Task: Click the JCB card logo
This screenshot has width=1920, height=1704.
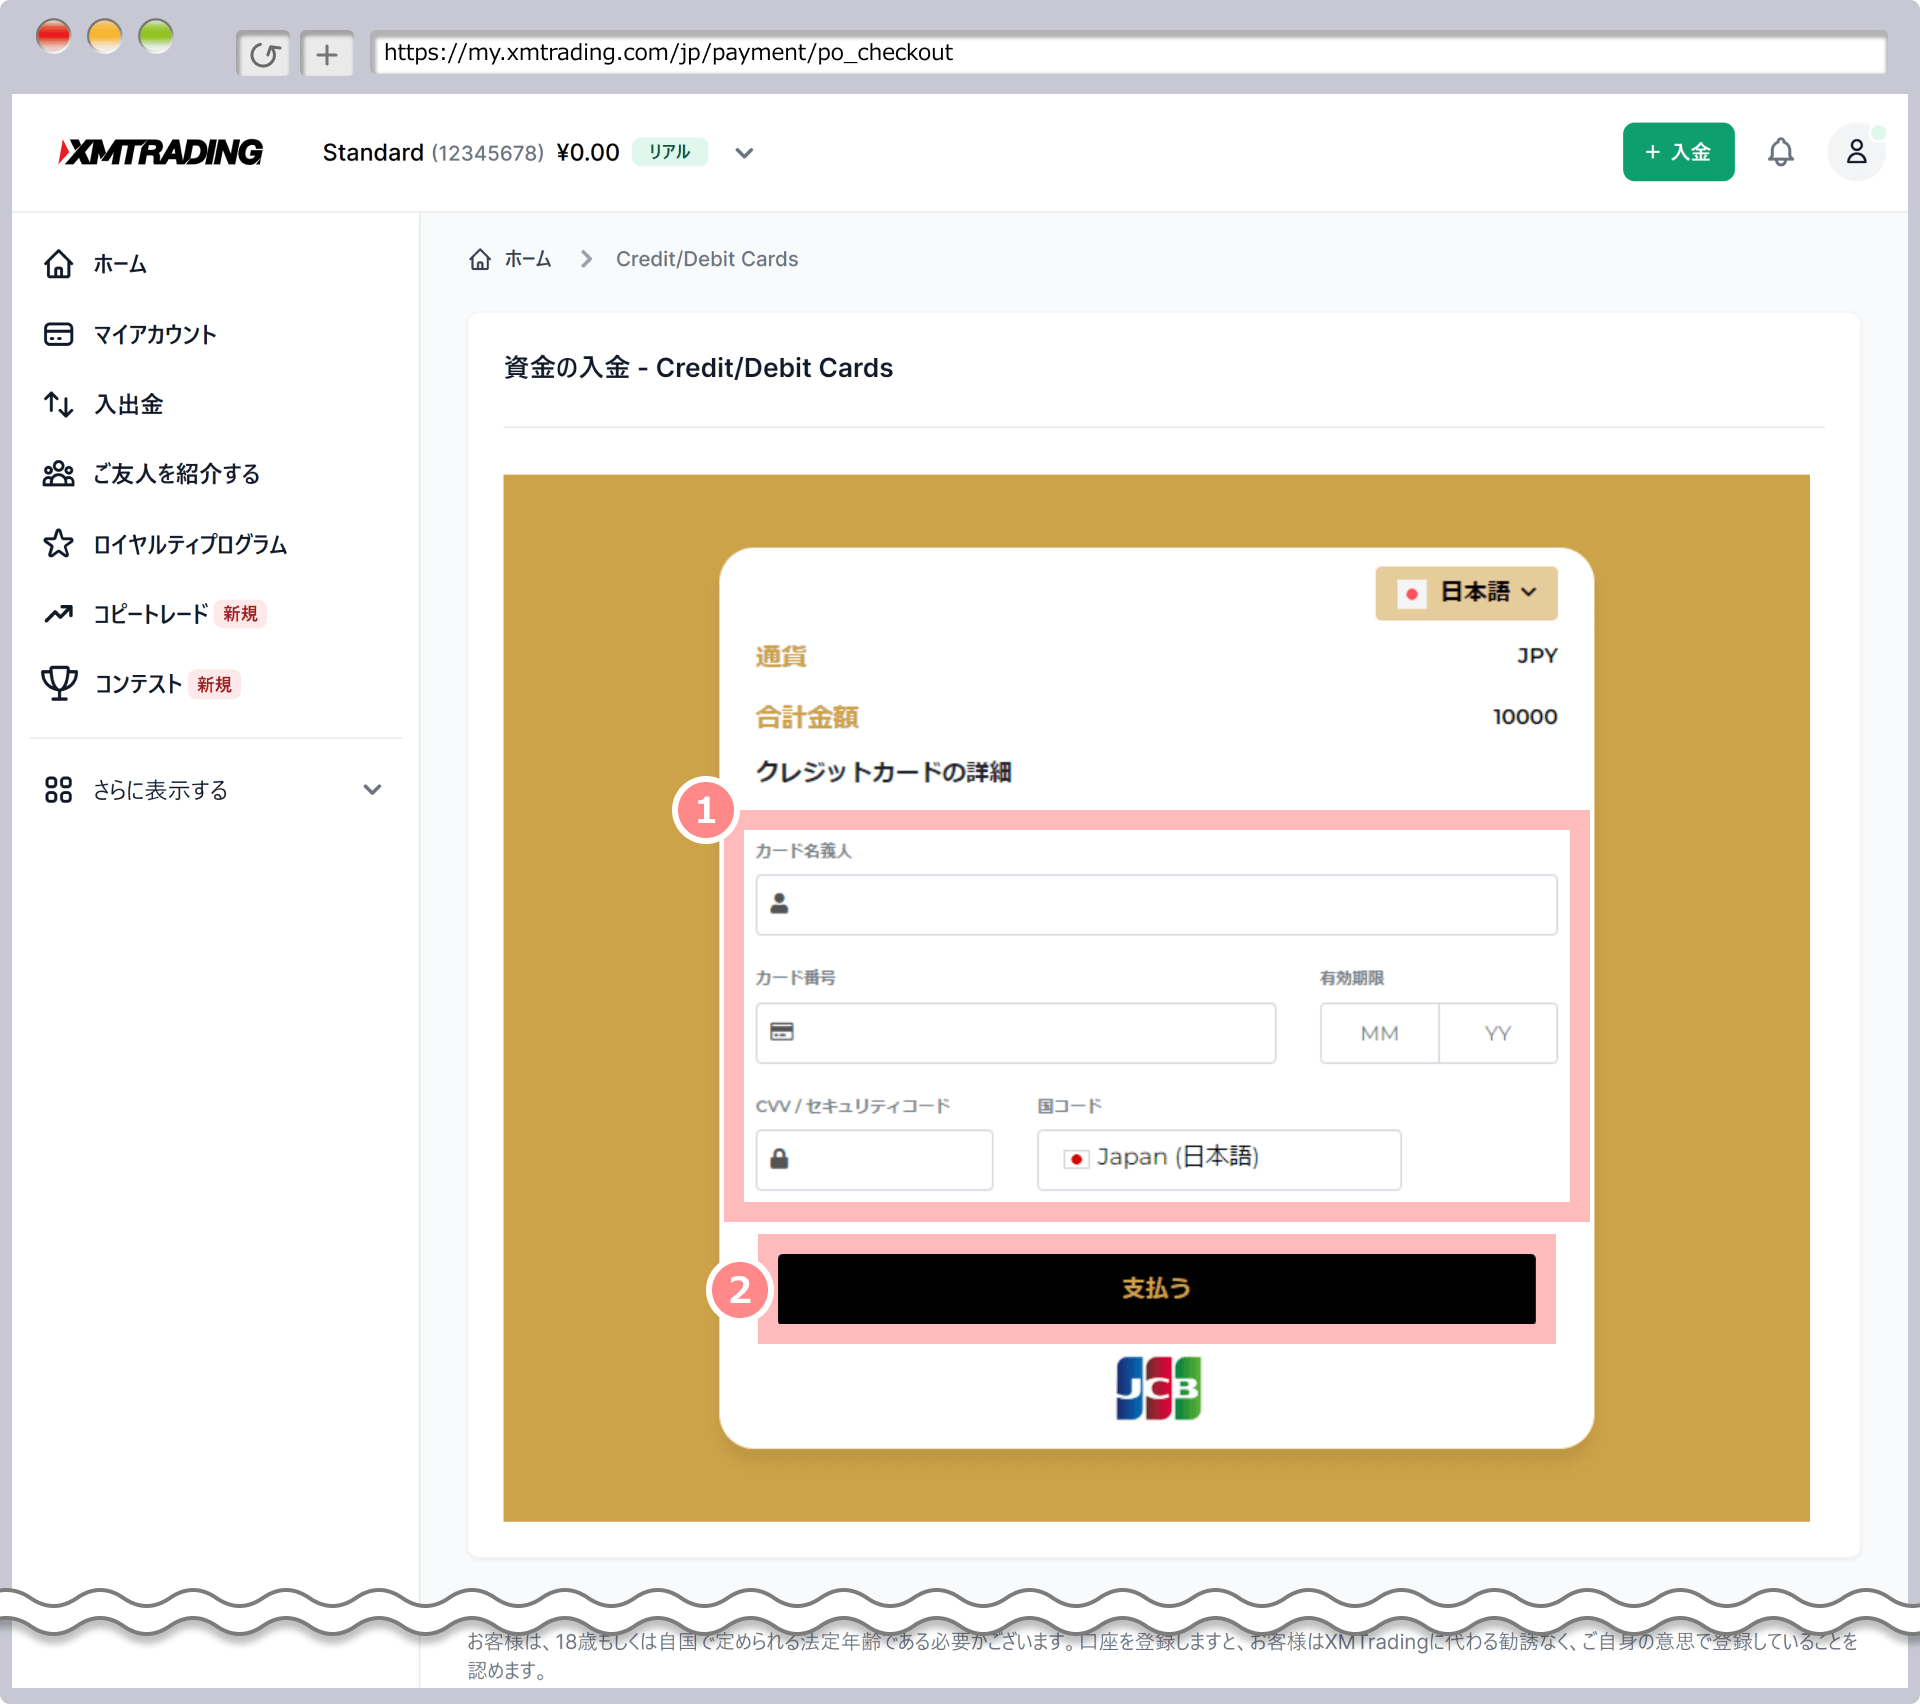Action: (1158, 1388)
